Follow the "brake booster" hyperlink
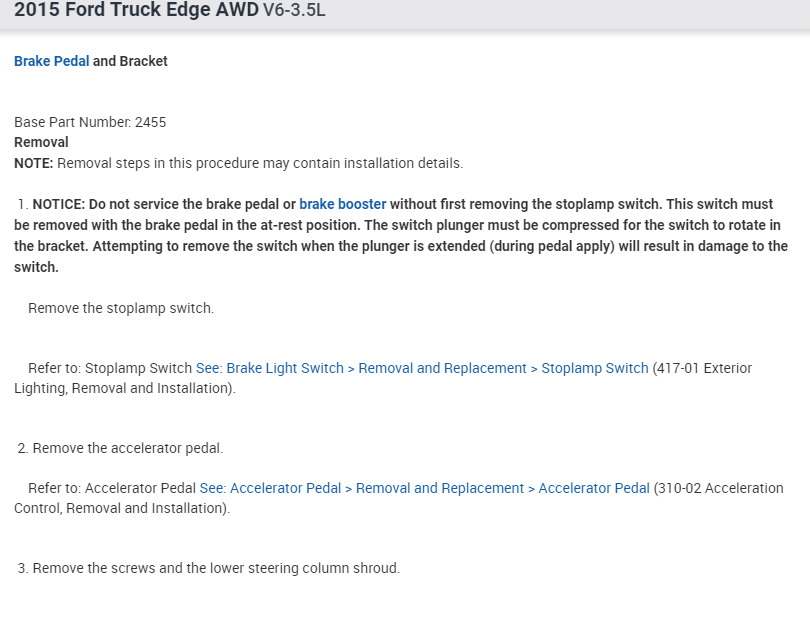Screen dimensions: 810x619 coord(342,204)
